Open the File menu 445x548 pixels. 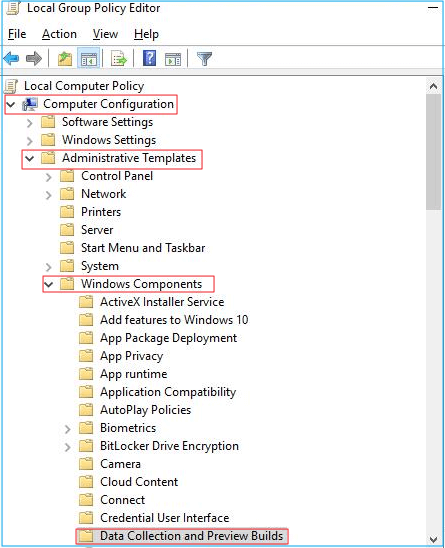(x=17, y=34)
